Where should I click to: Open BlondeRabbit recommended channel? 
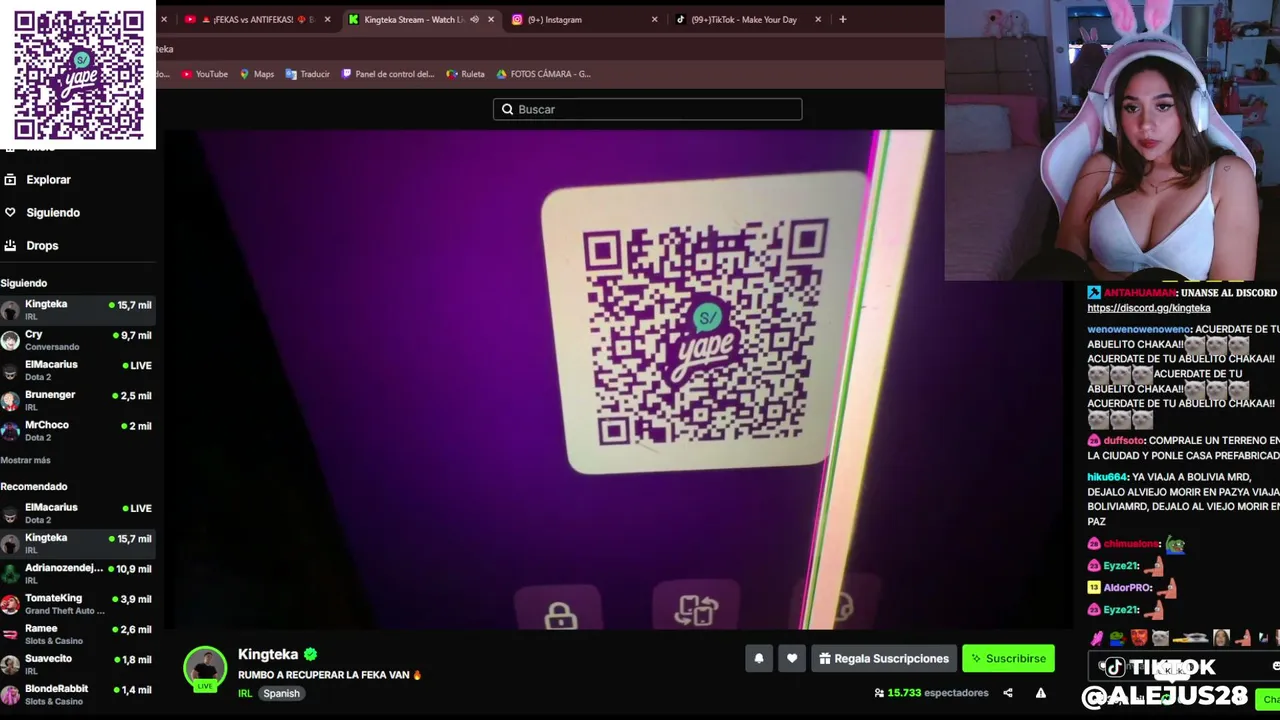[x=78, y=694]
